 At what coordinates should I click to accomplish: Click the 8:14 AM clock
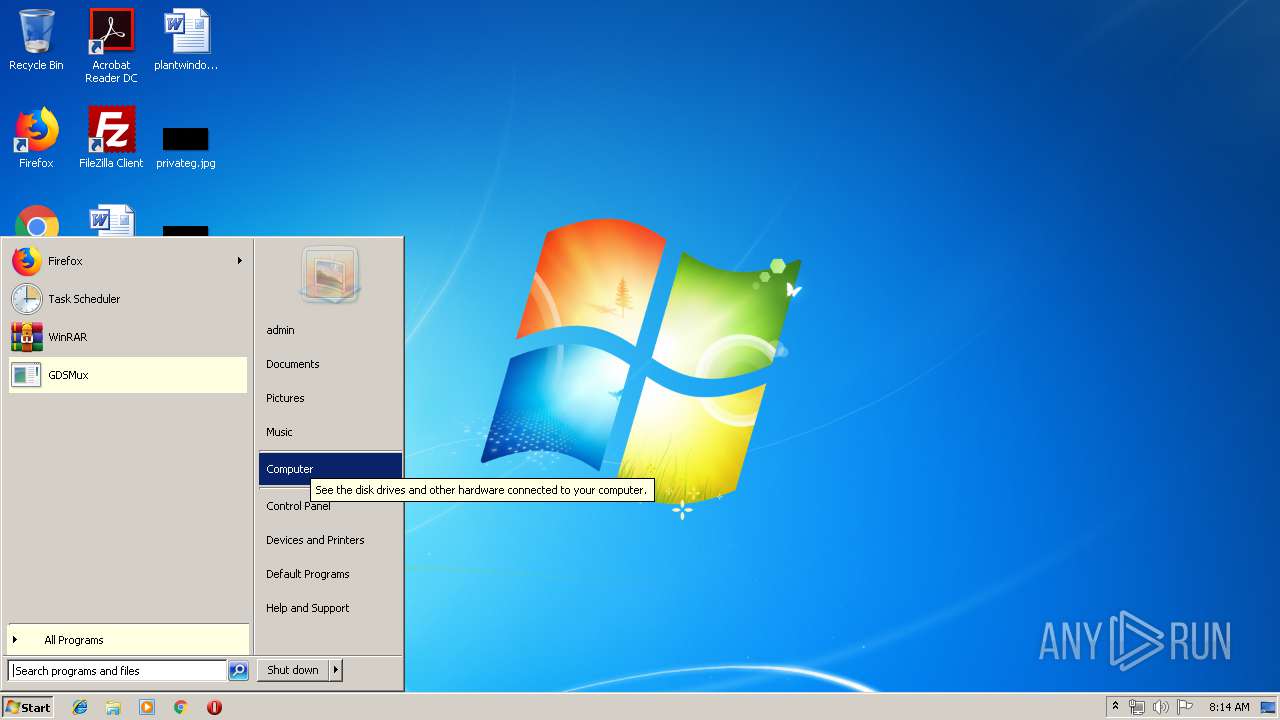1229,707
